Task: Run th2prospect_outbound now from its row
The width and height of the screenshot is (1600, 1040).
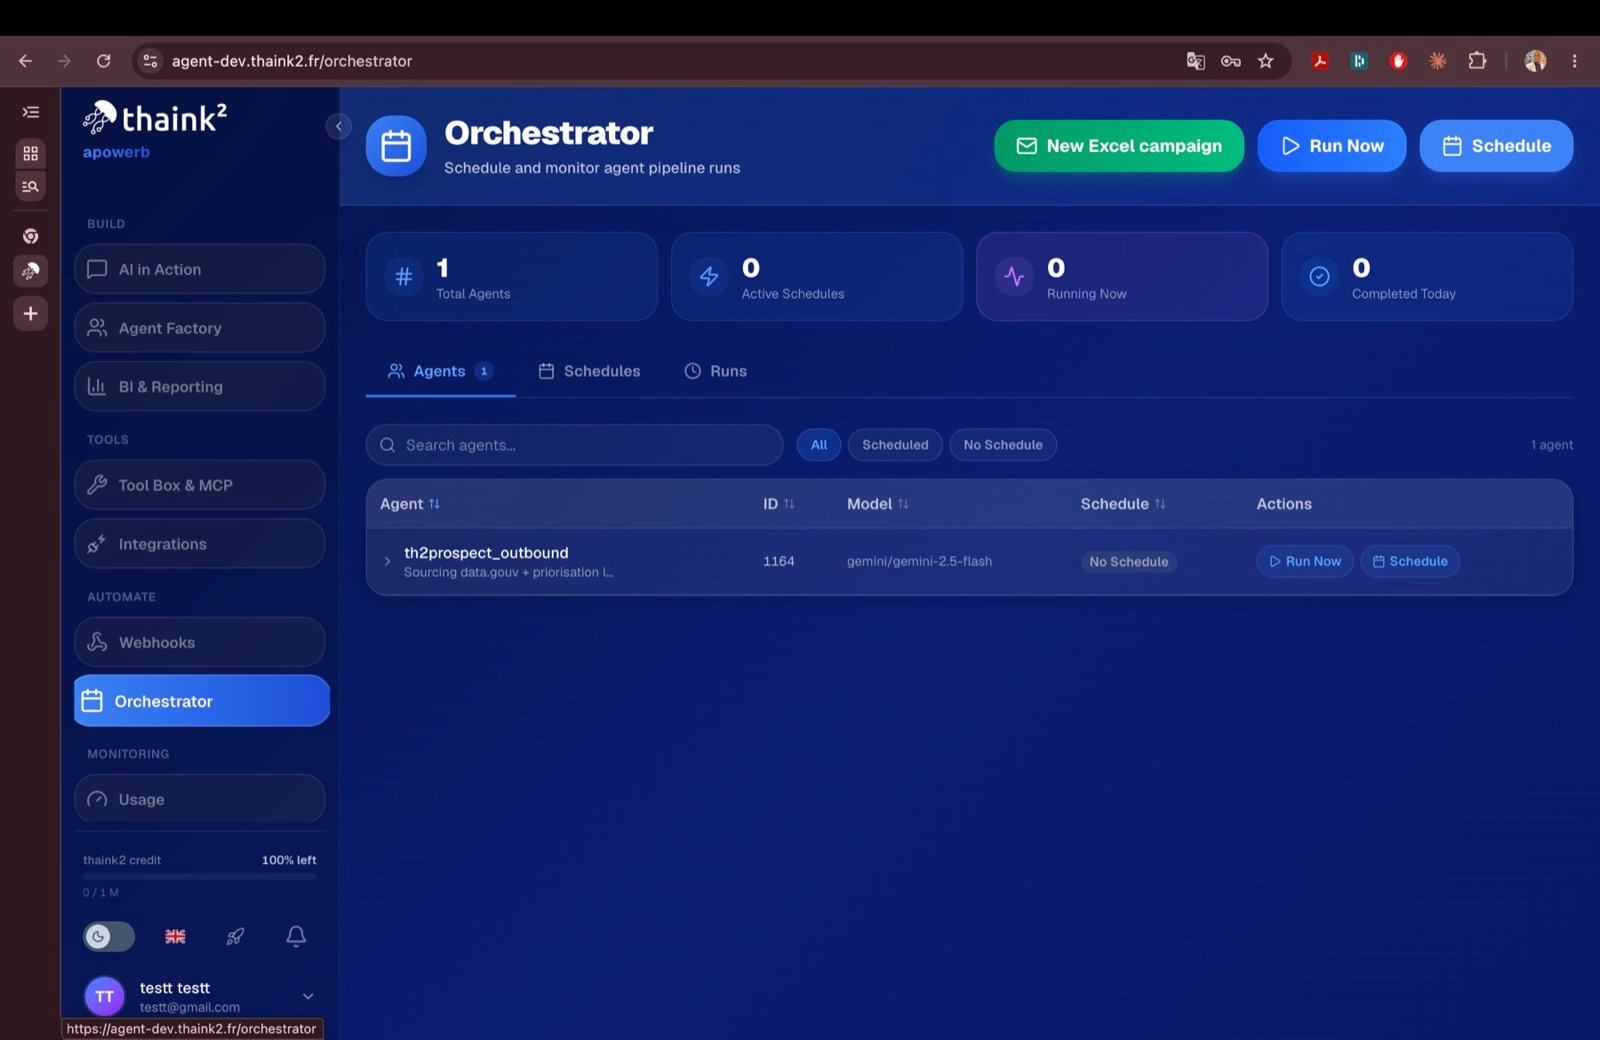Action: click(1305, 561)
